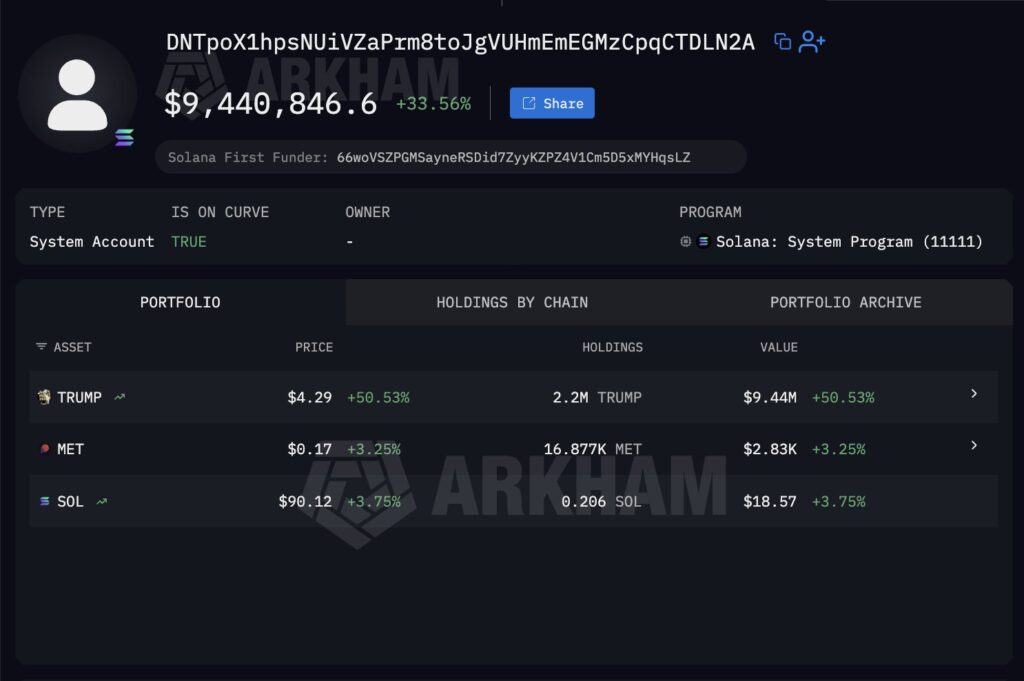Click the trend chart icon next to TRUMP
Screen dimensions: 1024x681
pyautogui.click(x=120, y=397)
